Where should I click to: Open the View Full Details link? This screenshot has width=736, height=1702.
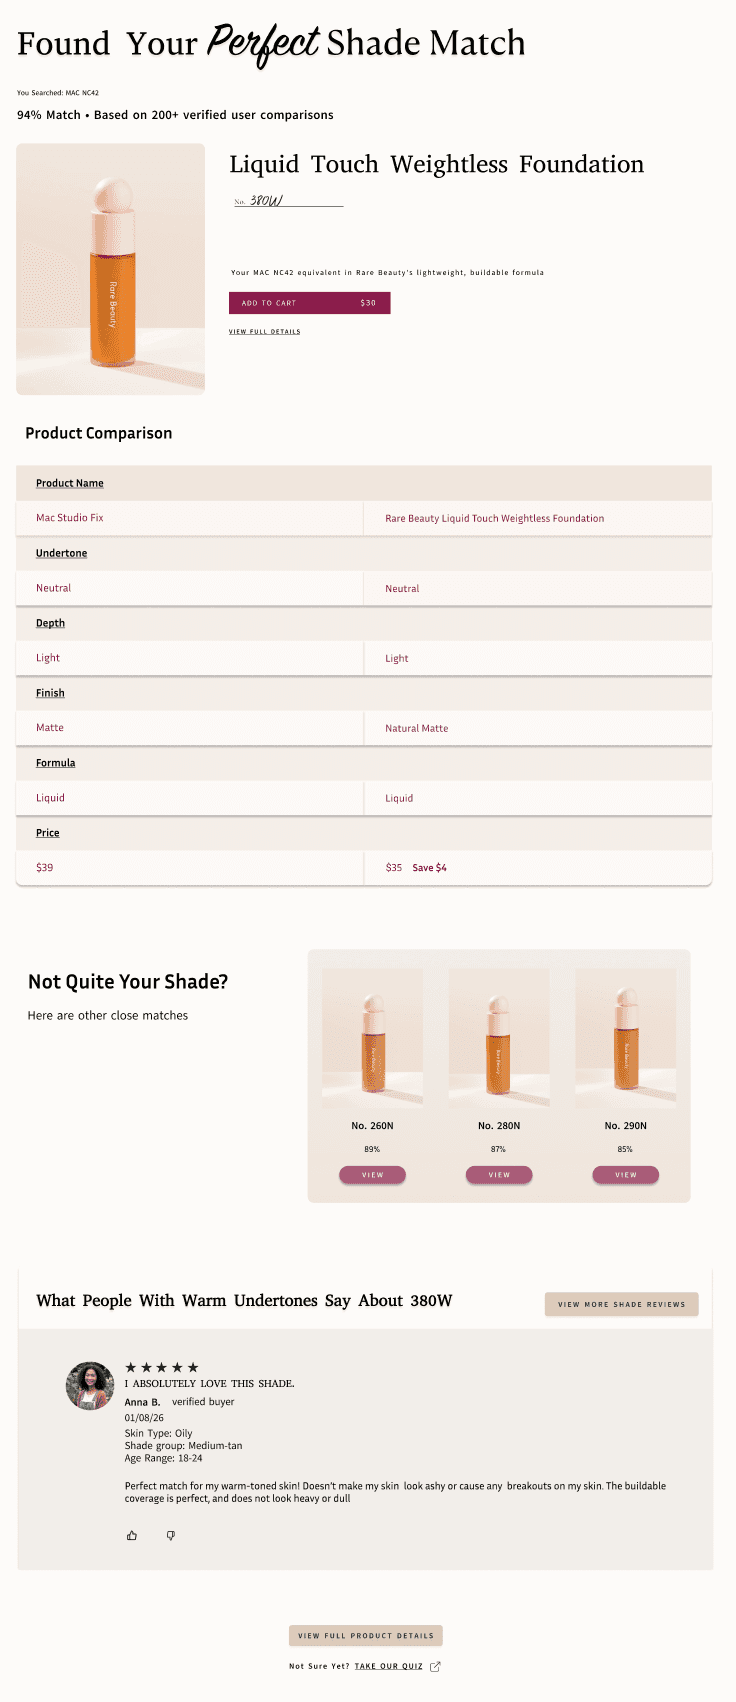coord(265,331)
